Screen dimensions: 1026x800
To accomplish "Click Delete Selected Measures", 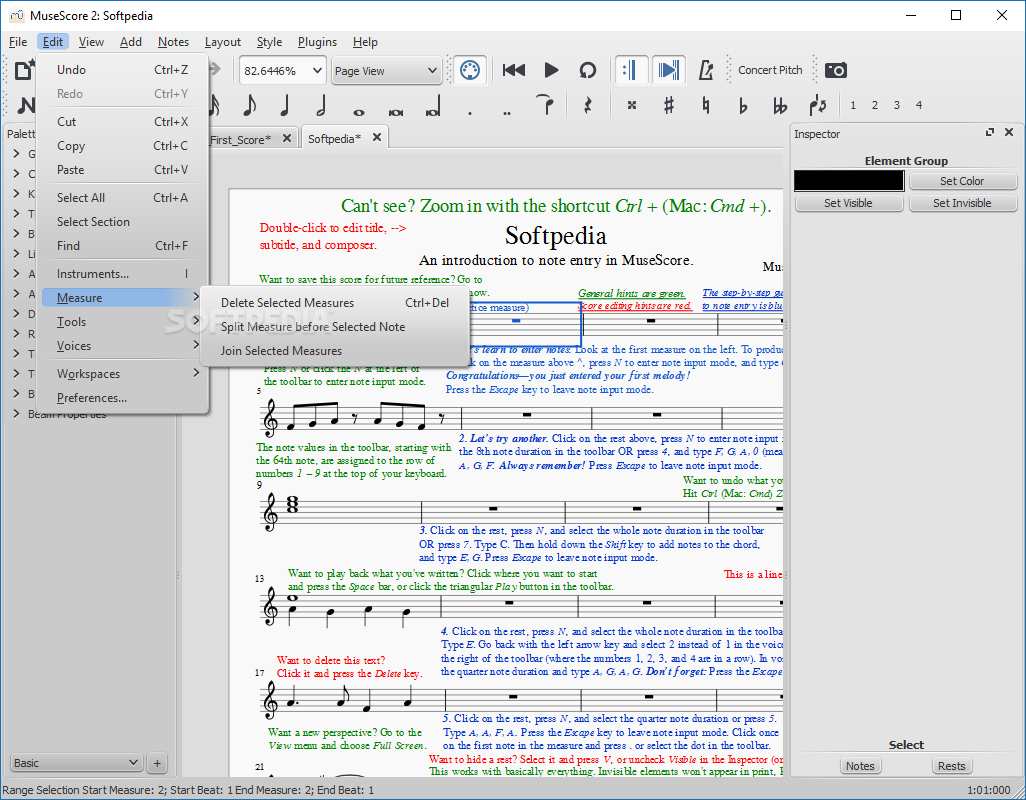I will tap(335, 303).
